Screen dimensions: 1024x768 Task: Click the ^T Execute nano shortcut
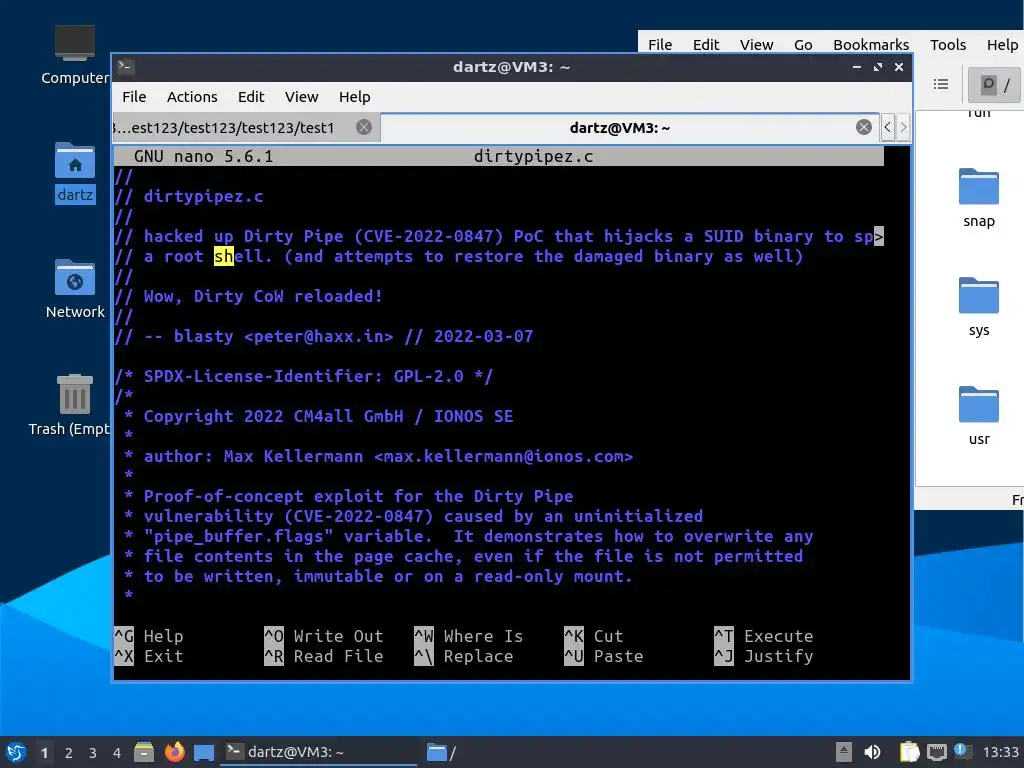[x=764, y=636]
